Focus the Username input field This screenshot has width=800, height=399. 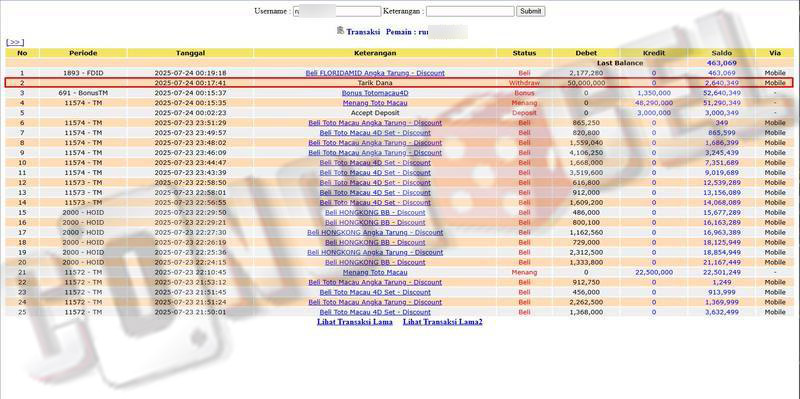[337, 11]
